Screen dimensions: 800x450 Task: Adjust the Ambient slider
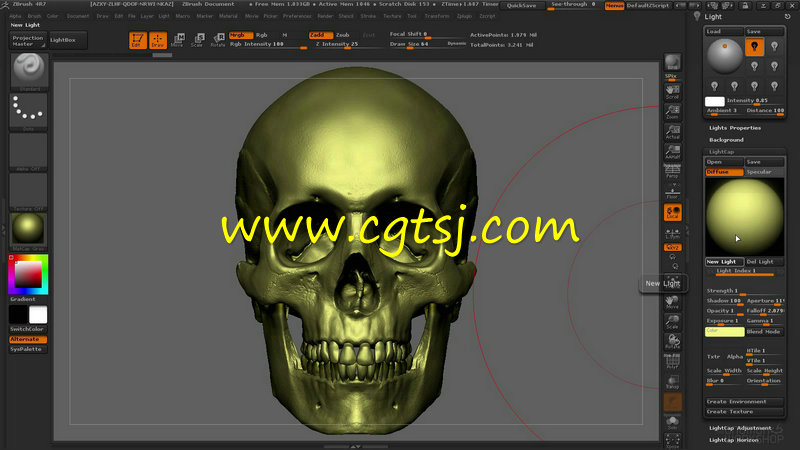pyautogui.click(x=723, y=111)
